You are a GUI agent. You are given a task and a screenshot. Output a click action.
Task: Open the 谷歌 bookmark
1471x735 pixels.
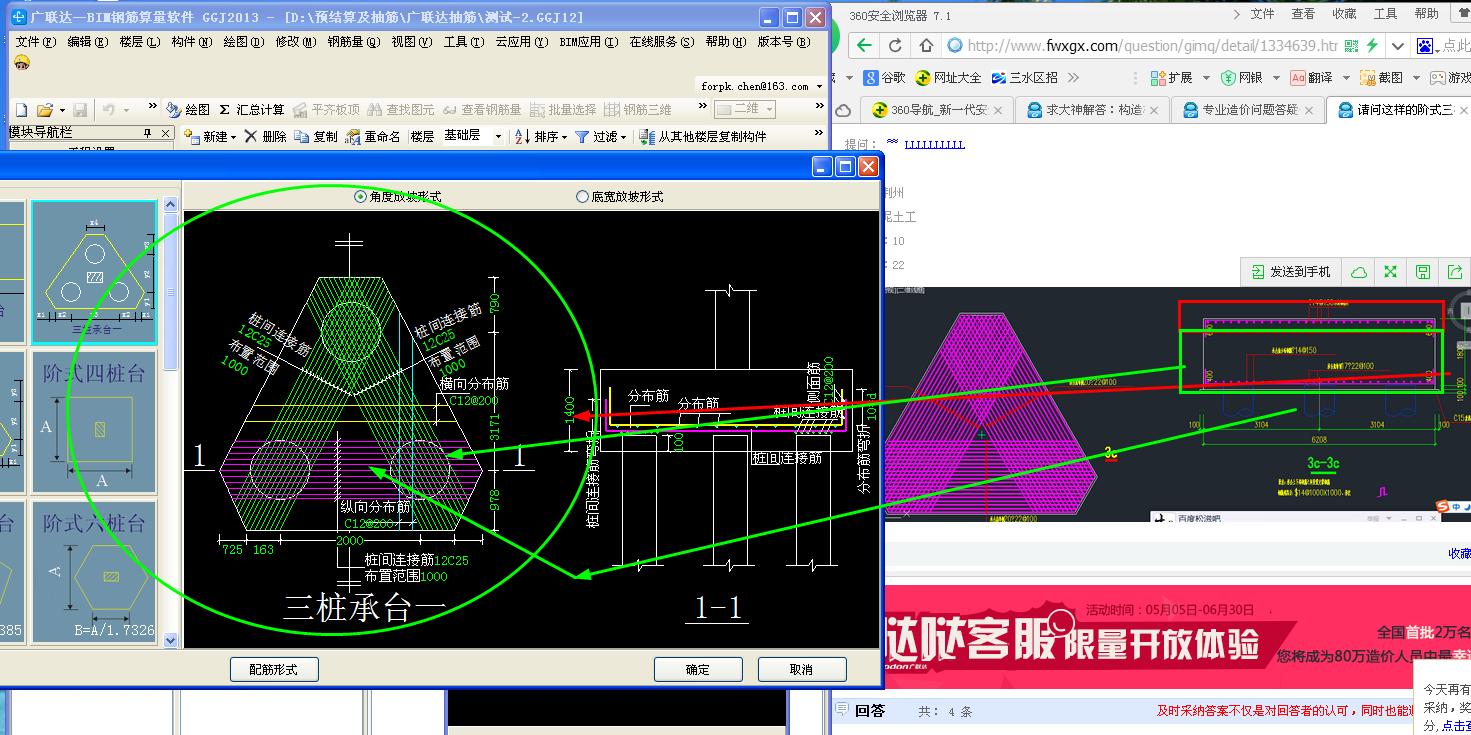[885, 77]
